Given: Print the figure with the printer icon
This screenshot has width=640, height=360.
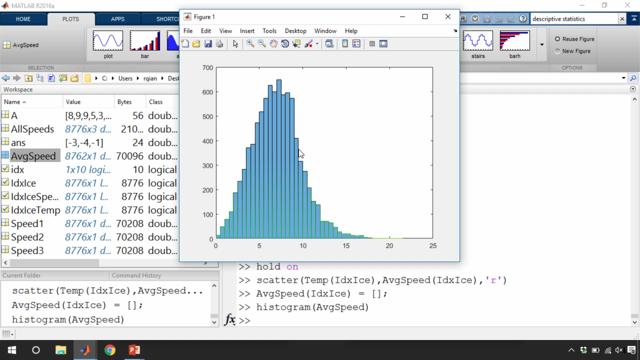Looking at the screenshot, I should pyautogui.click(x=220, y=44).
